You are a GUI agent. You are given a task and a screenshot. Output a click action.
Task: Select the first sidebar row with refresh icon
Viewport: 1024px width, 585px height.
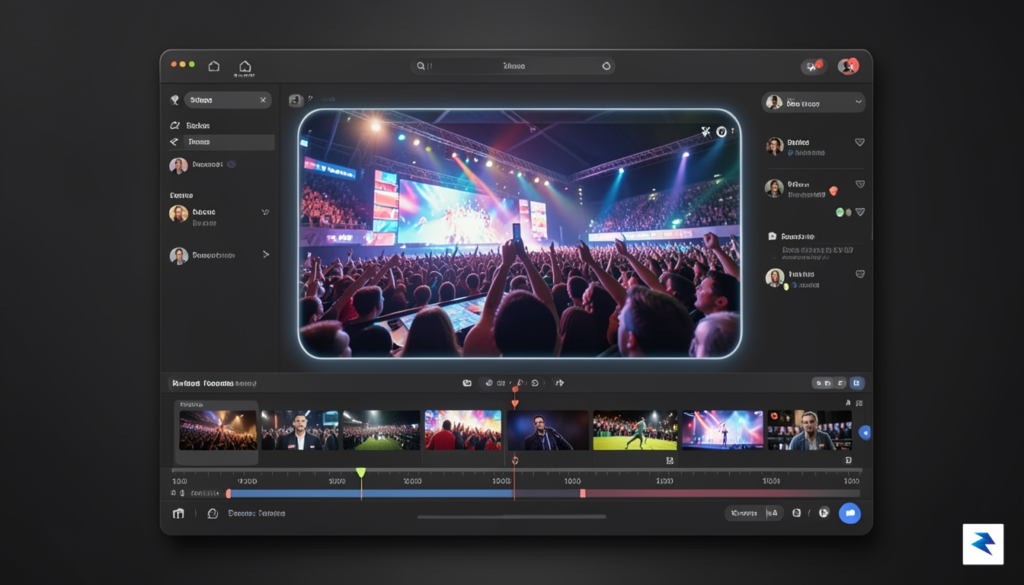click(221, 125)
